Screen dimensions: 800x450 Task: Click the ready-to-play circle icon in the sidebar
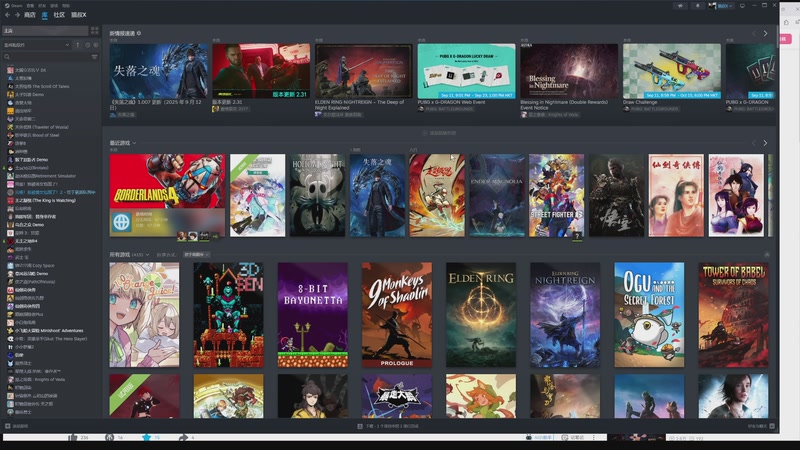(x=95, y=45)
